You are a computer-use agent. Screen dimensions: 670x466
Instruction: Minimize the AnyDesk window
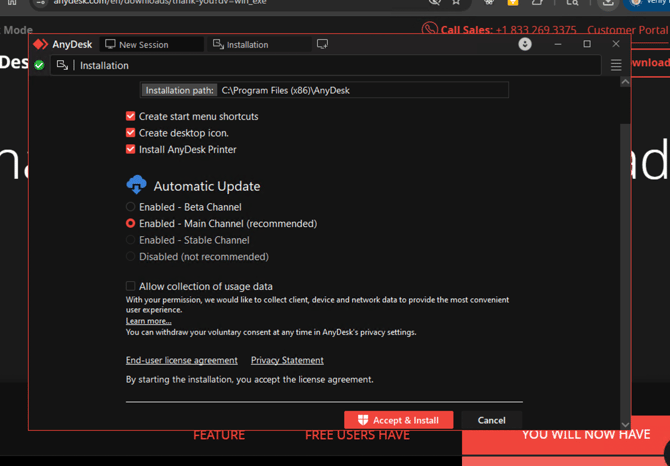(558, 44)
